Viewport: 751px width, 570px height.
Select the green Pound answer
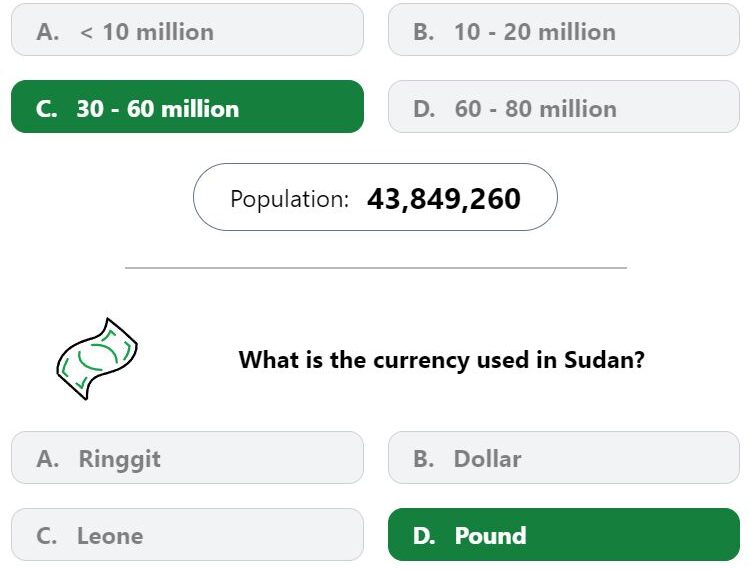(x=564, y=535)
